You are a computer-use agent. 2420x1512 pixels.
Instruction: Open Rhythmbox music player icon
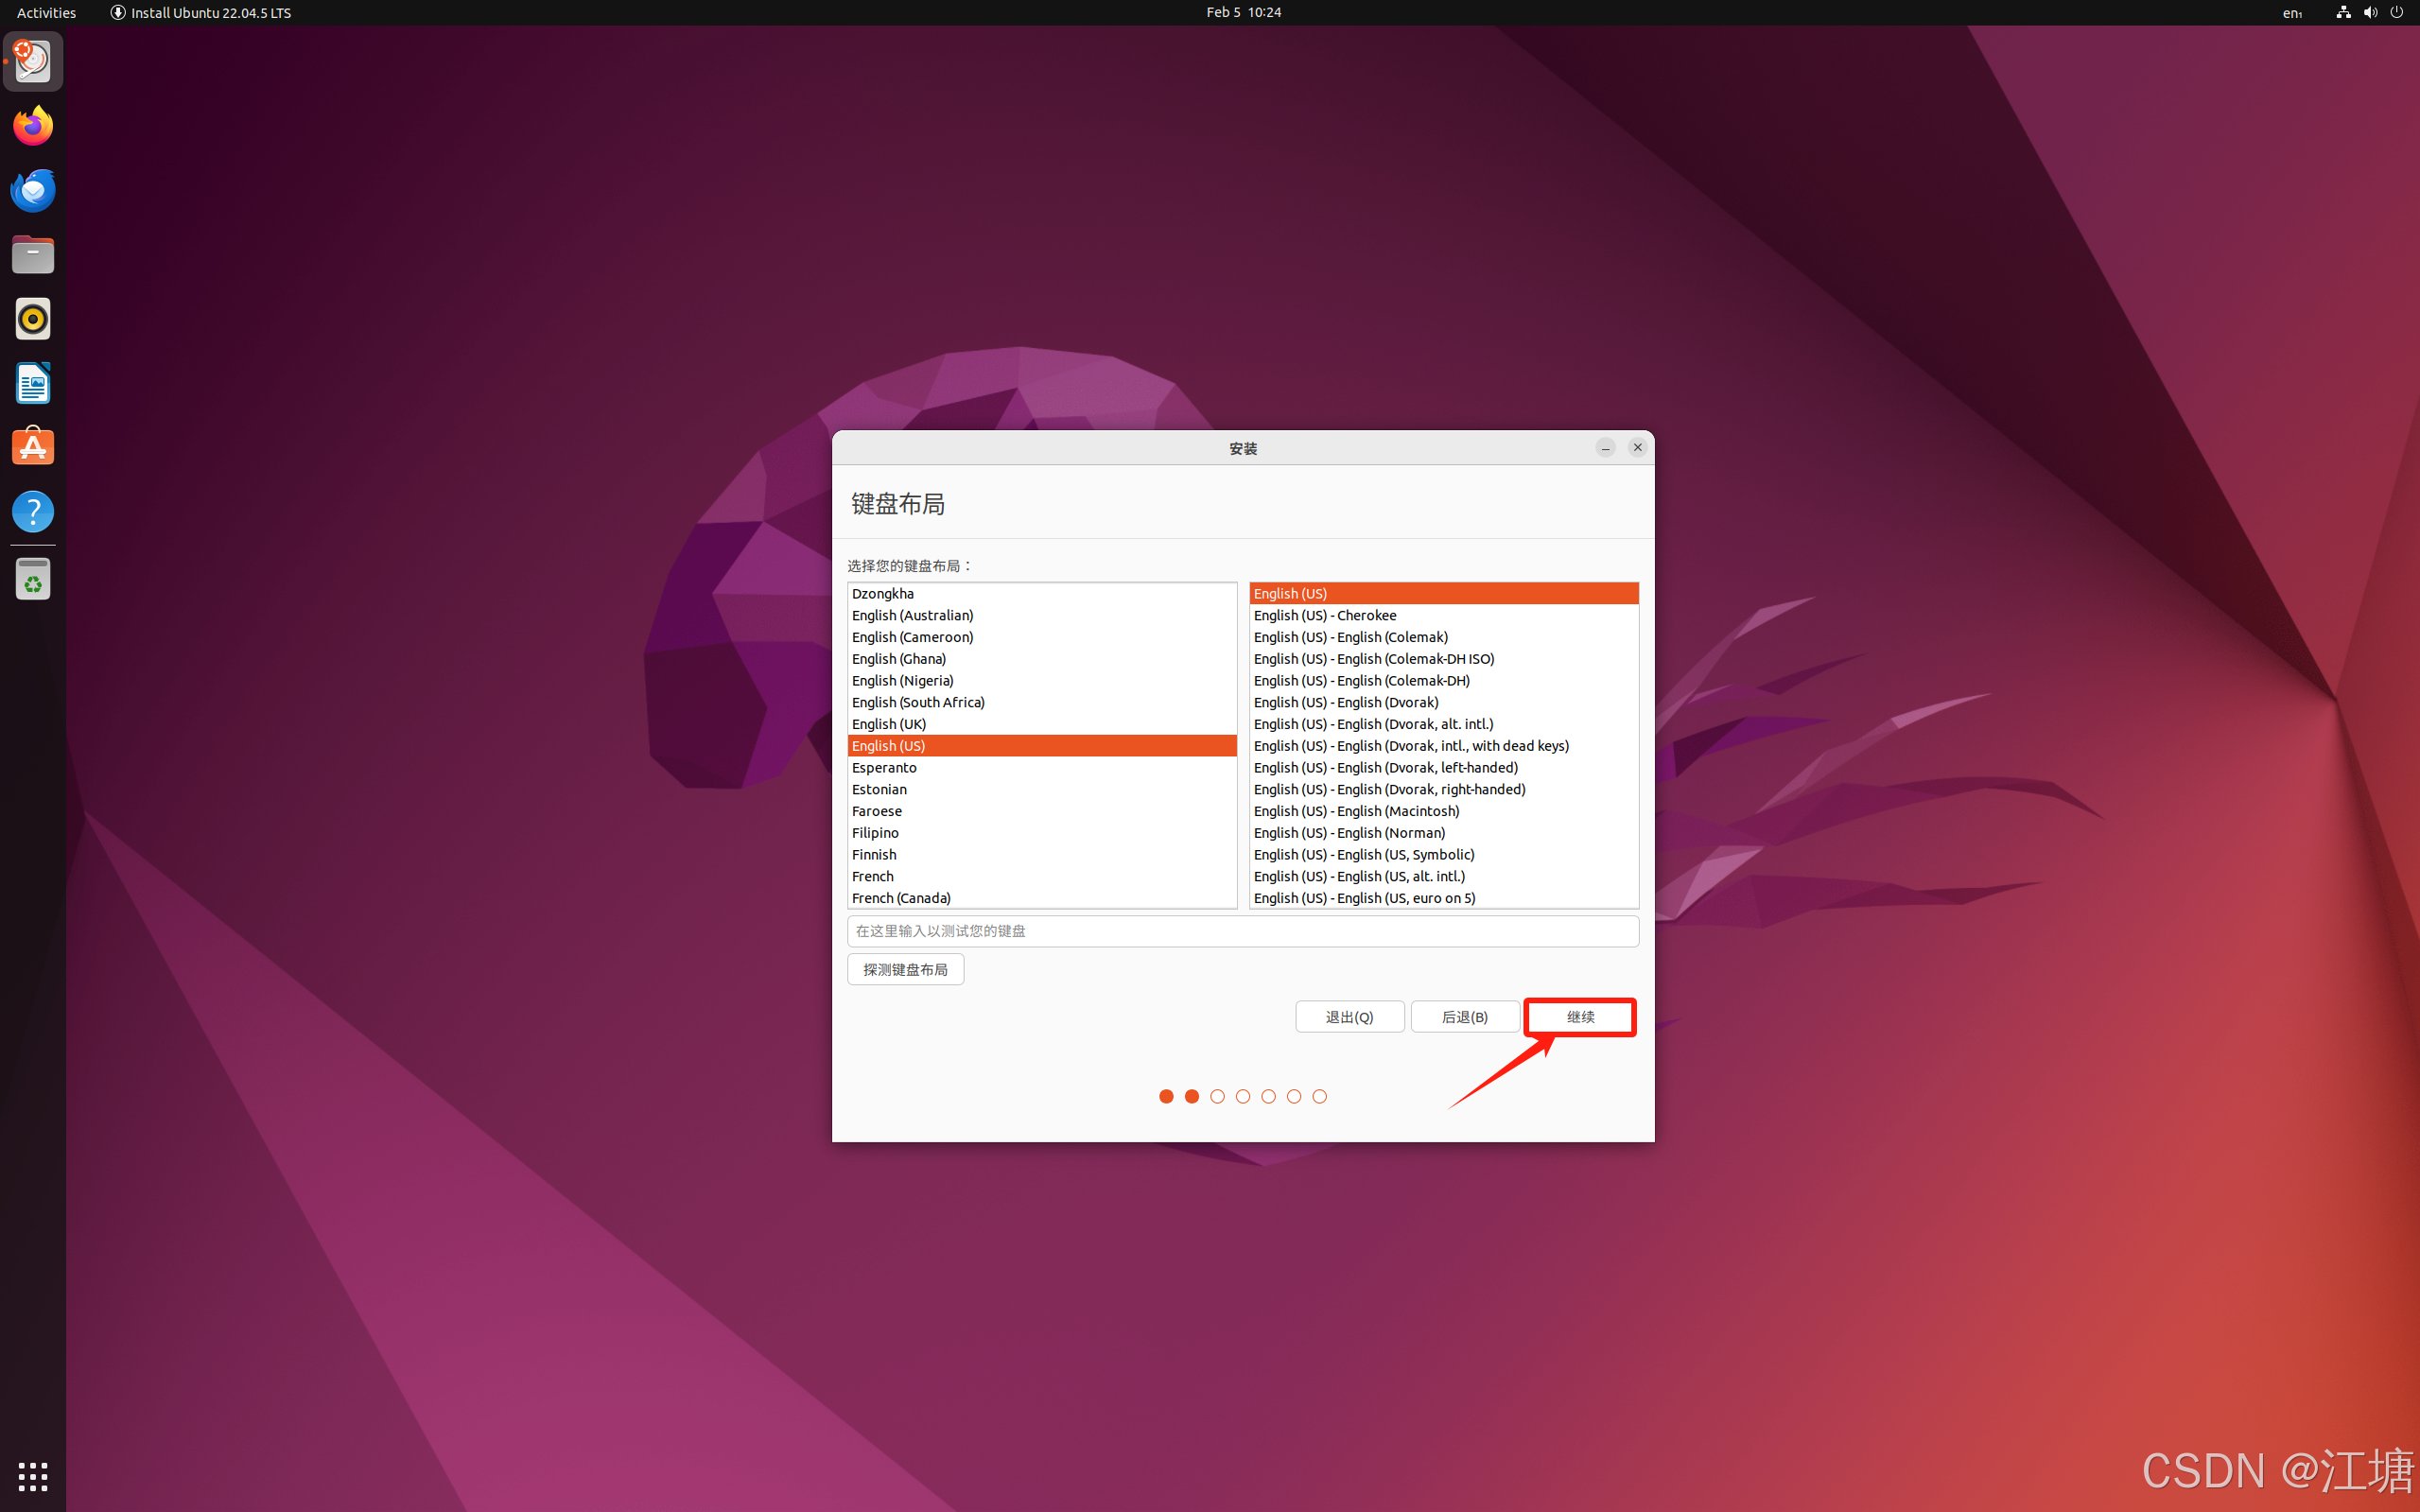pyautogui.click(x=33, y=319)
